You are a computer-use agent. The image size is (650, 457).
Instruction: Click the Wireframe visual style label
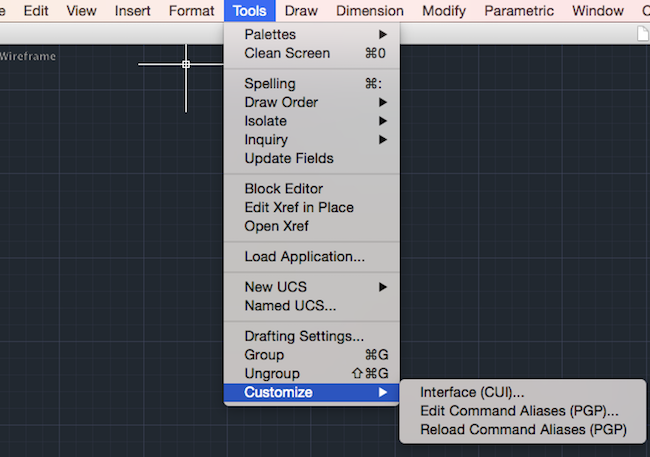point(28,56)
